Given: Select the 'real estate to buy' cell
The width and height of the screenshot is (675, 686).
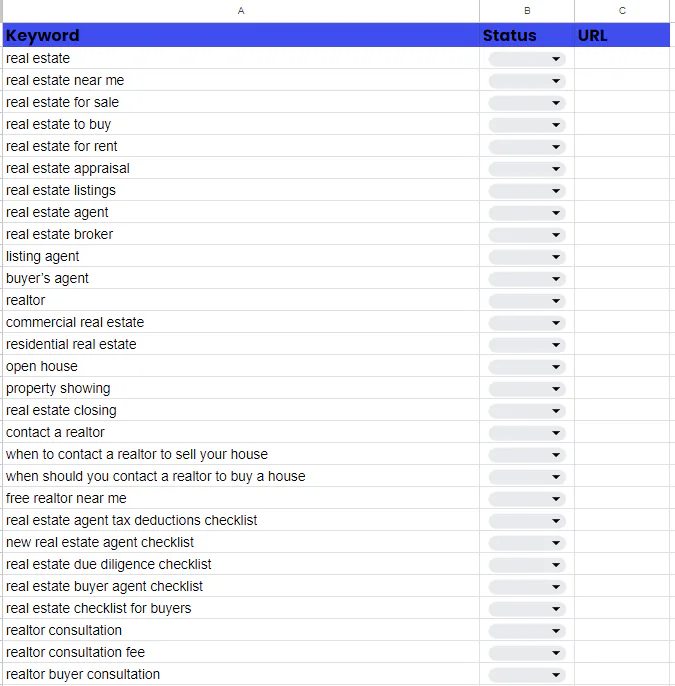Looking at the screenshot, I should 241,124.
